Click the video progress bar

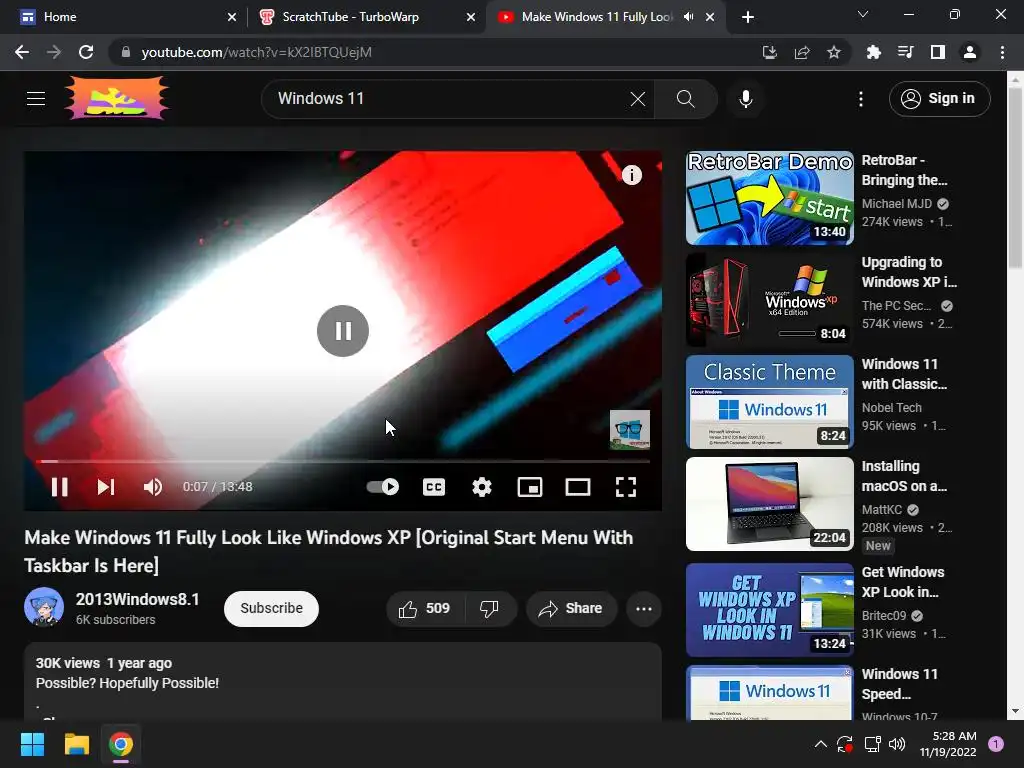point(343,461)
